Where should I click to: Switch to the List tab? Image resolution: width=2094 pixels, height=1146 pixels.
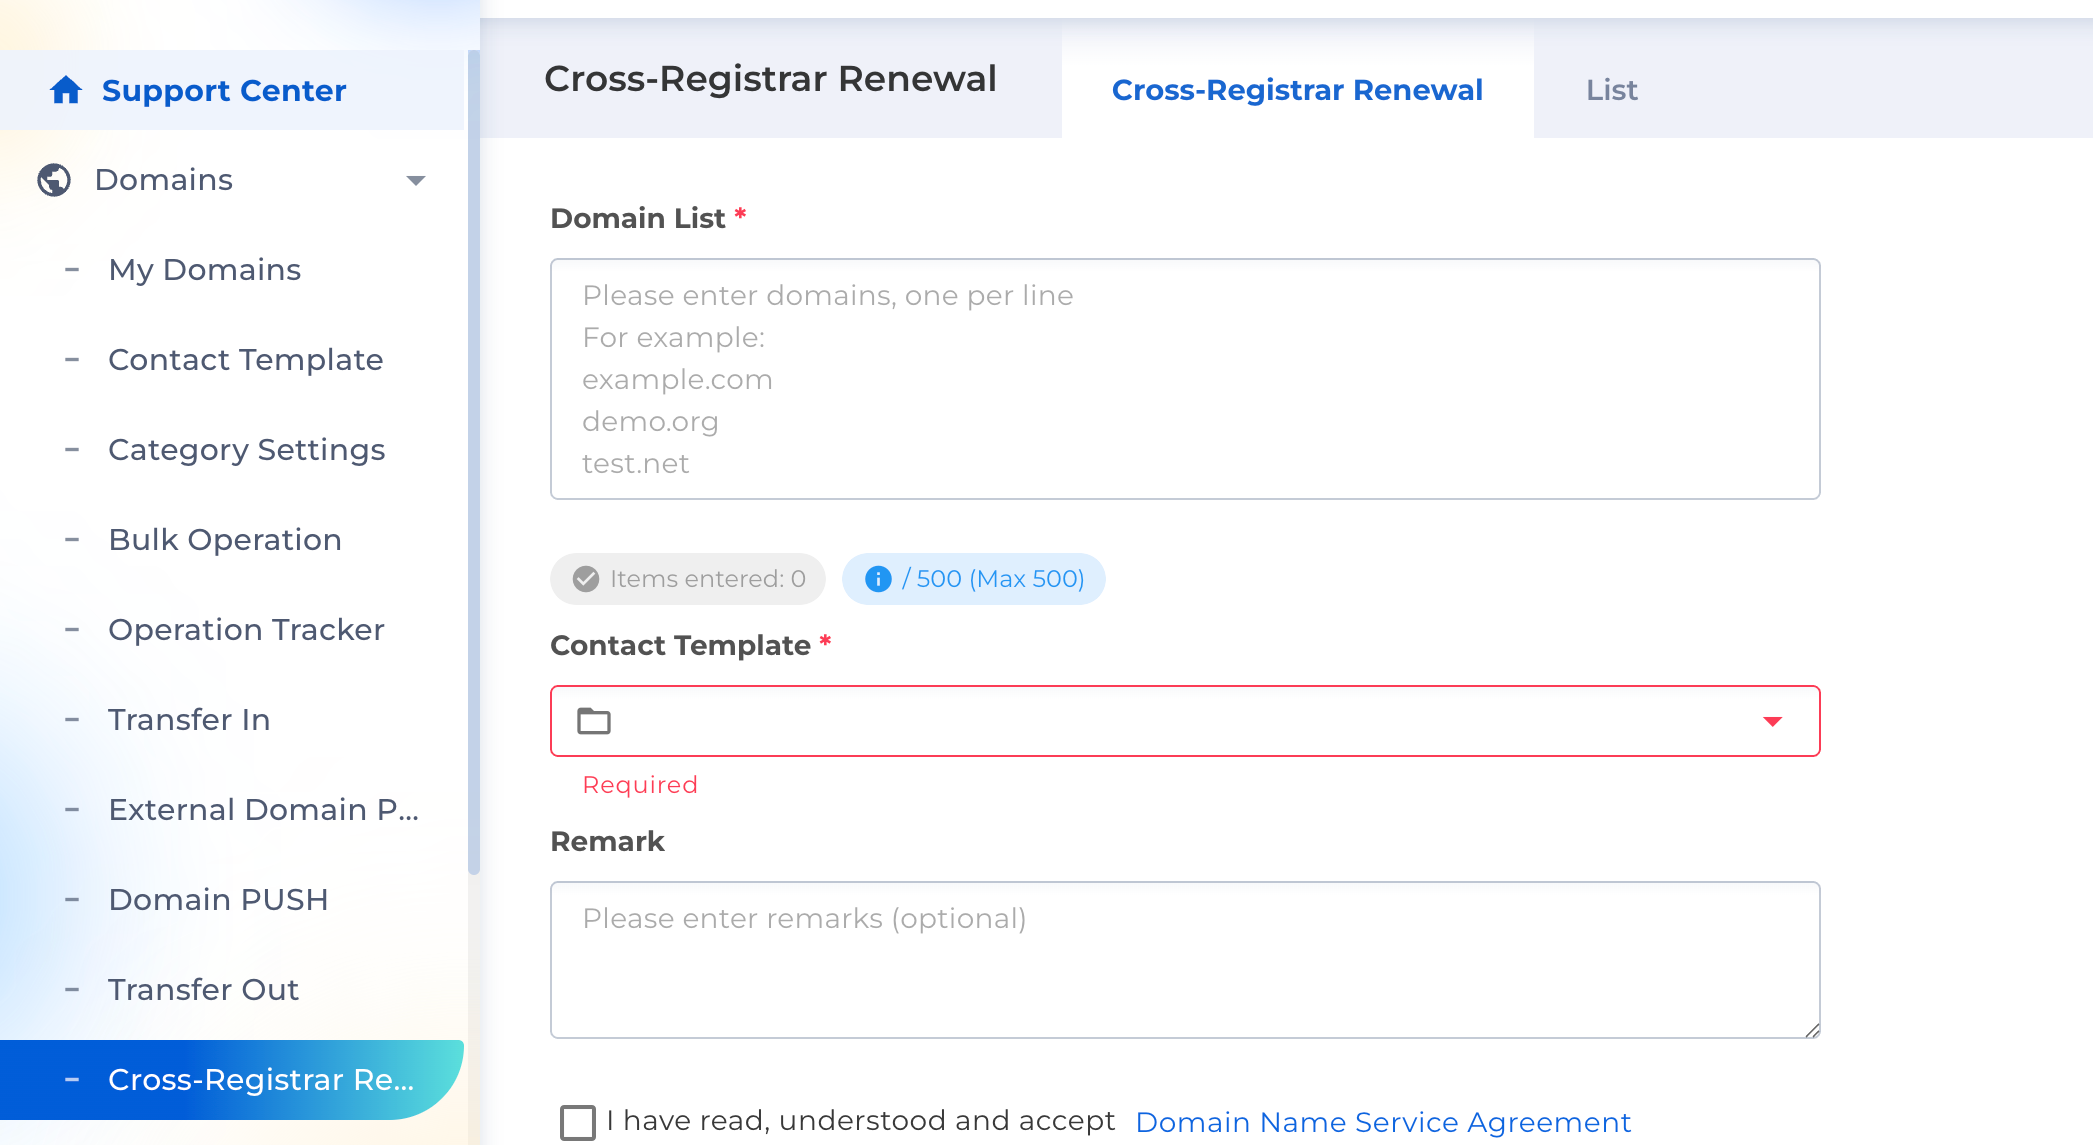coord(1611,90)
